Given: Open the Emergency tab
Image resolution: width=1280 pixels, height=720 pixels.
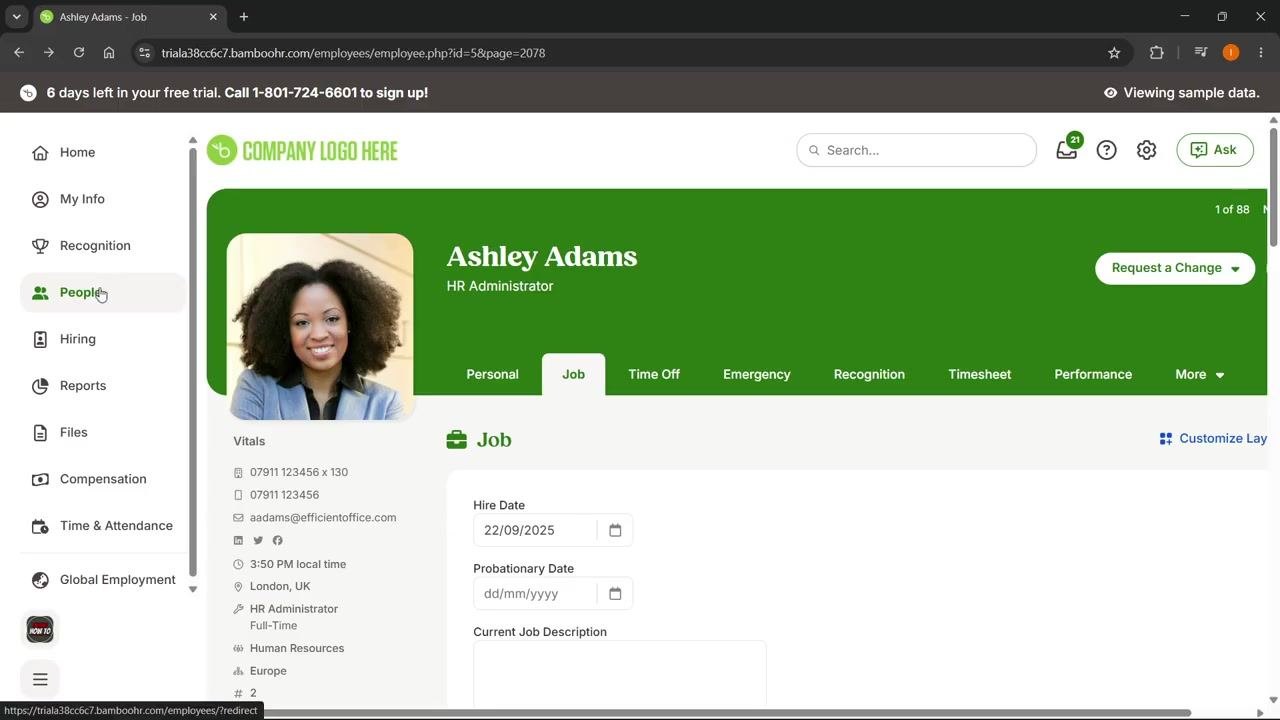Looking at the screenshot, I should (757, 375).
